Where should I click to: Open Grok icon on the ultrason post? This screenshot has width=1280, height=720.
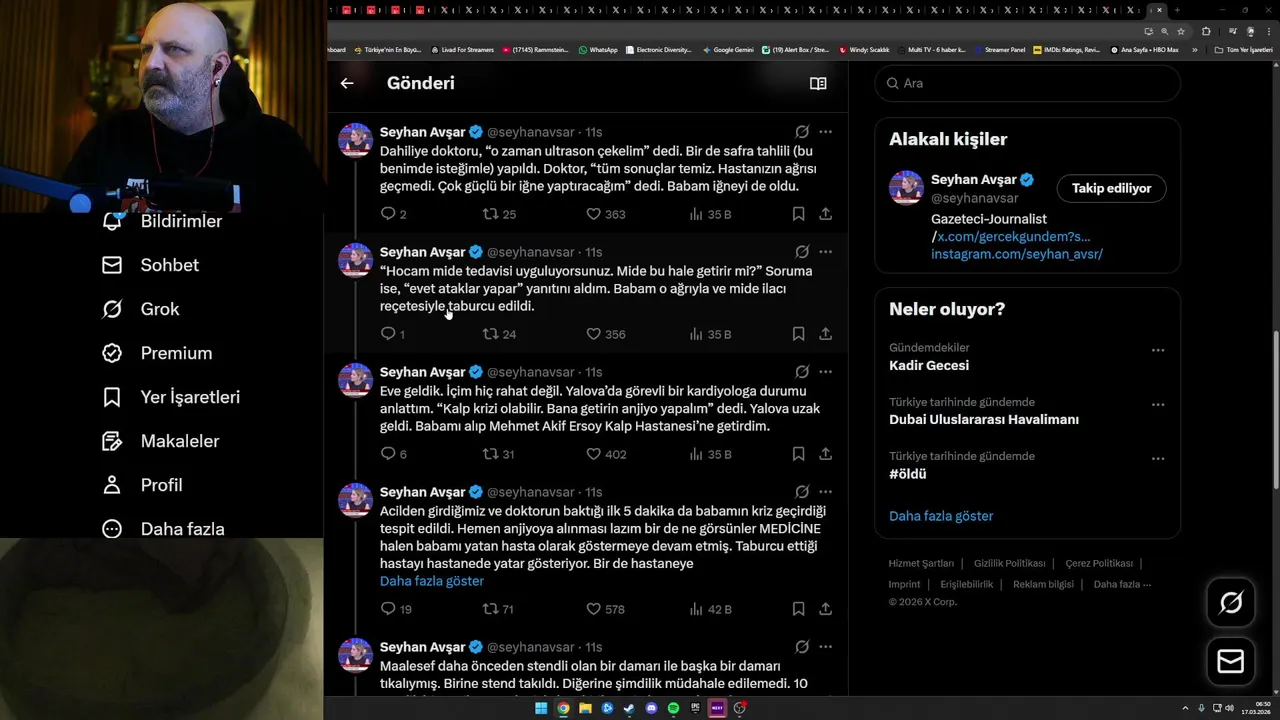pos(802,132)
